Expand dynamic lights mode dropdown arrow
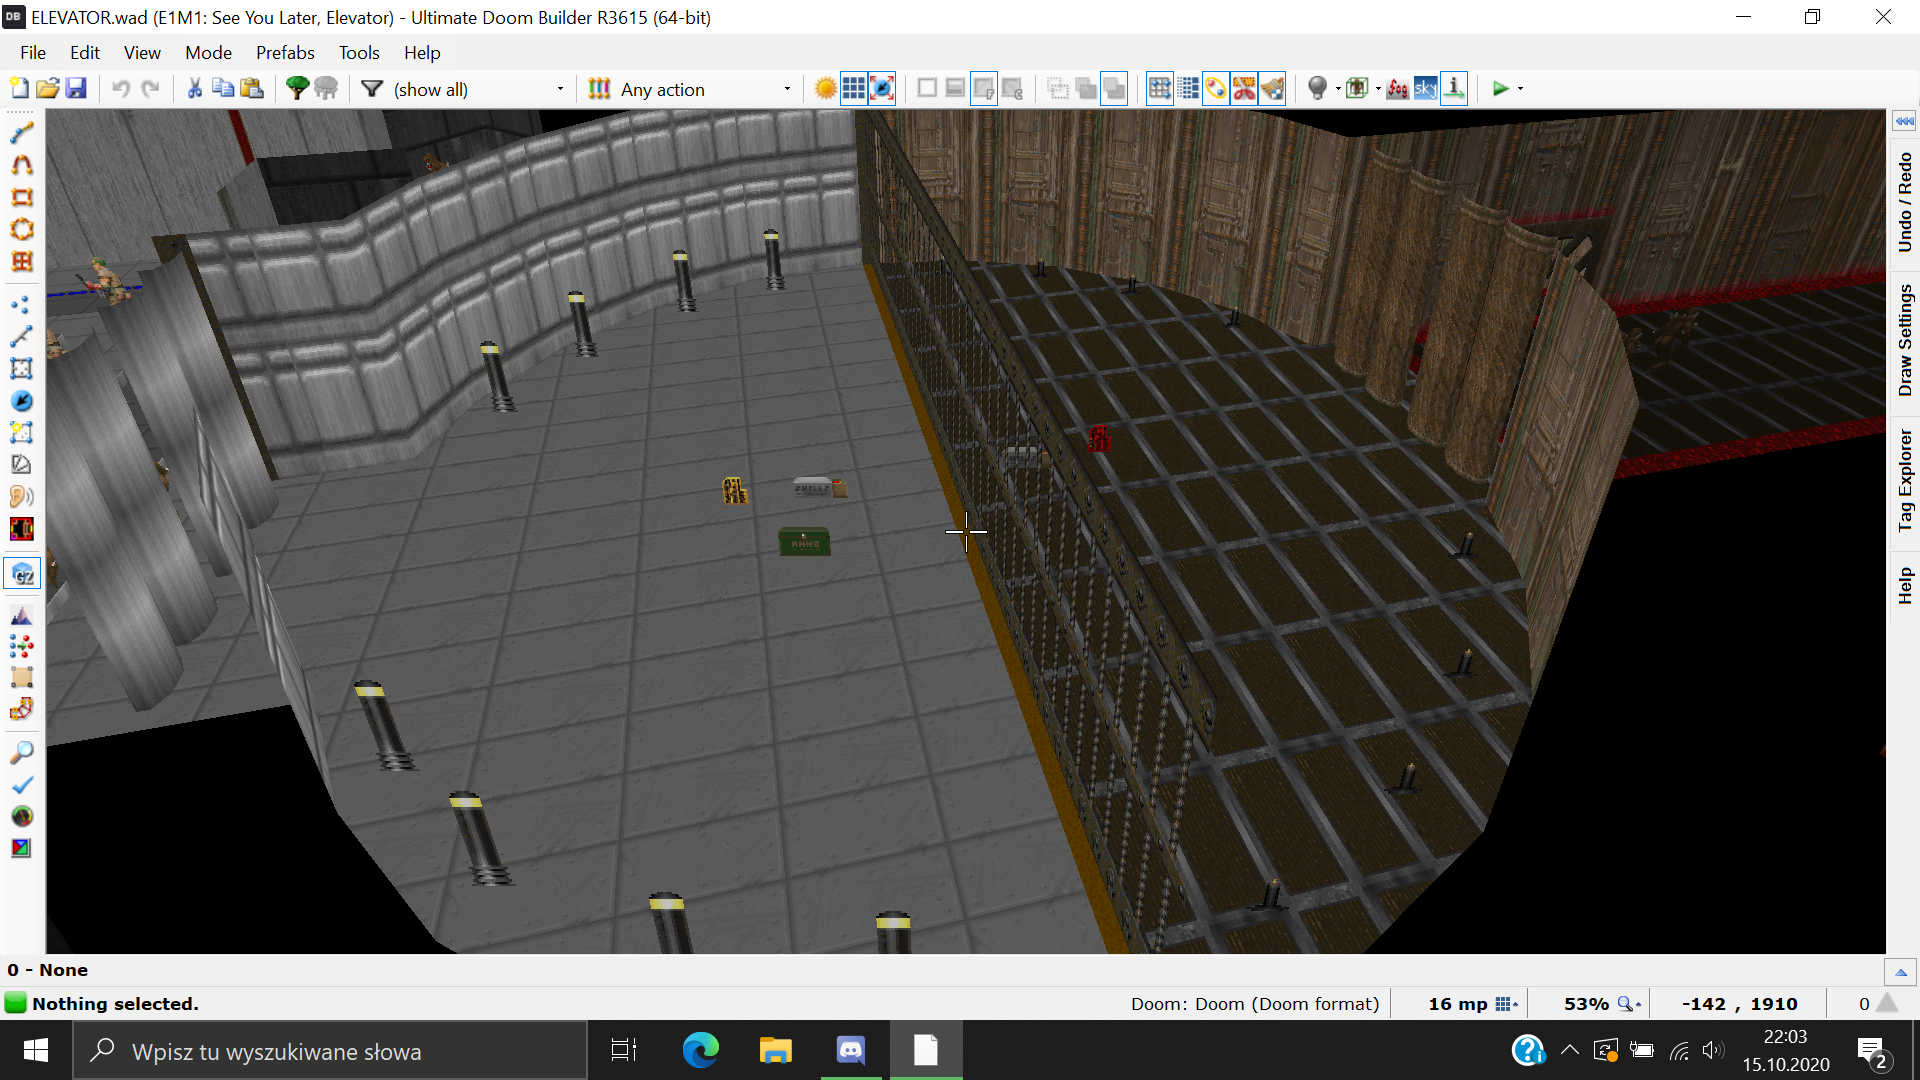This screenshot has width=1920, height=1080. (x=1338, y=89)
